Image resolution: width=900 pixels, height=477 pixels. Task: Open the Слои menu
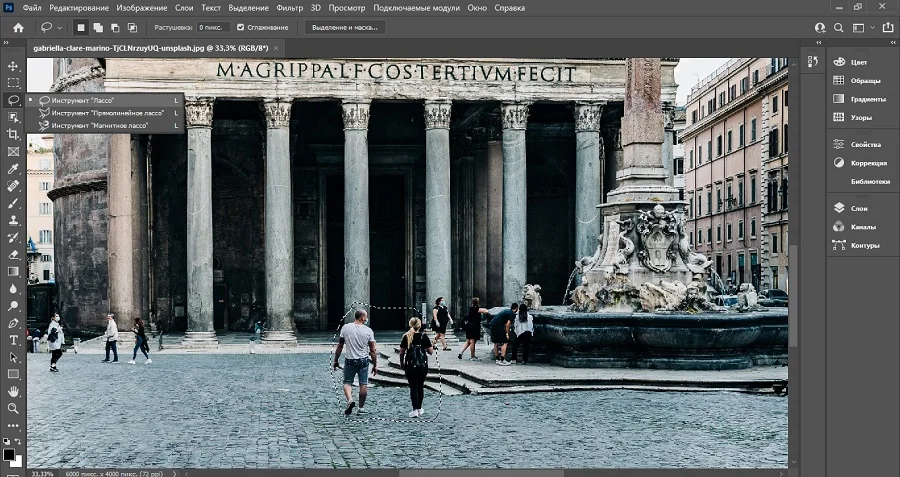184,8
